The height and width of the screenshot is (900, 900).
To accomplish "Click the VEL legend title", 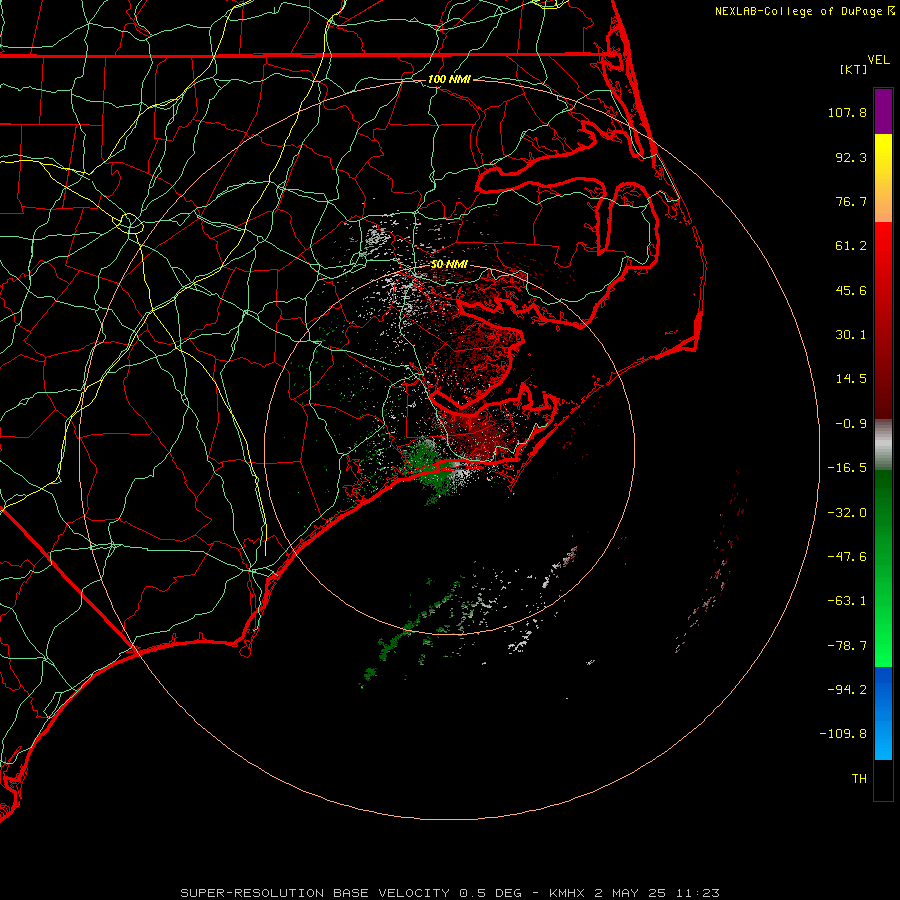I will [x=878, y=60].
